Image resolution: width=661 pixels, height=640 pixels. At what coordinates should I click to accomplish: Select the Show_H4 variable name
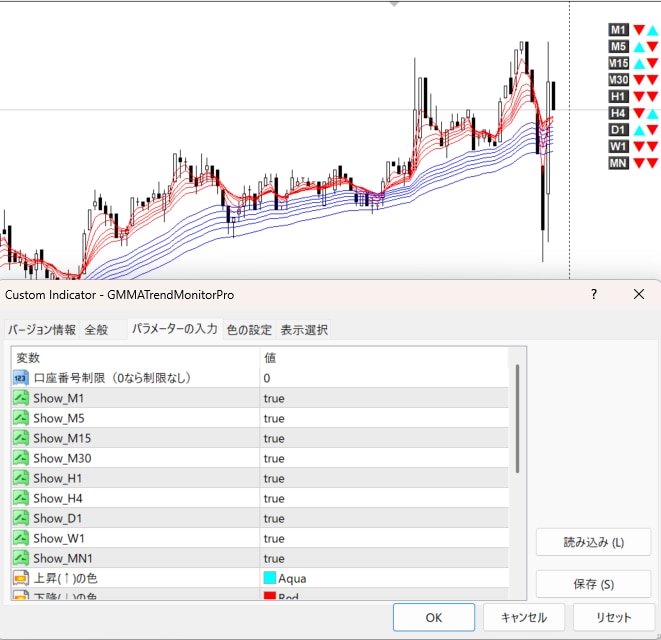coord(58,498)
